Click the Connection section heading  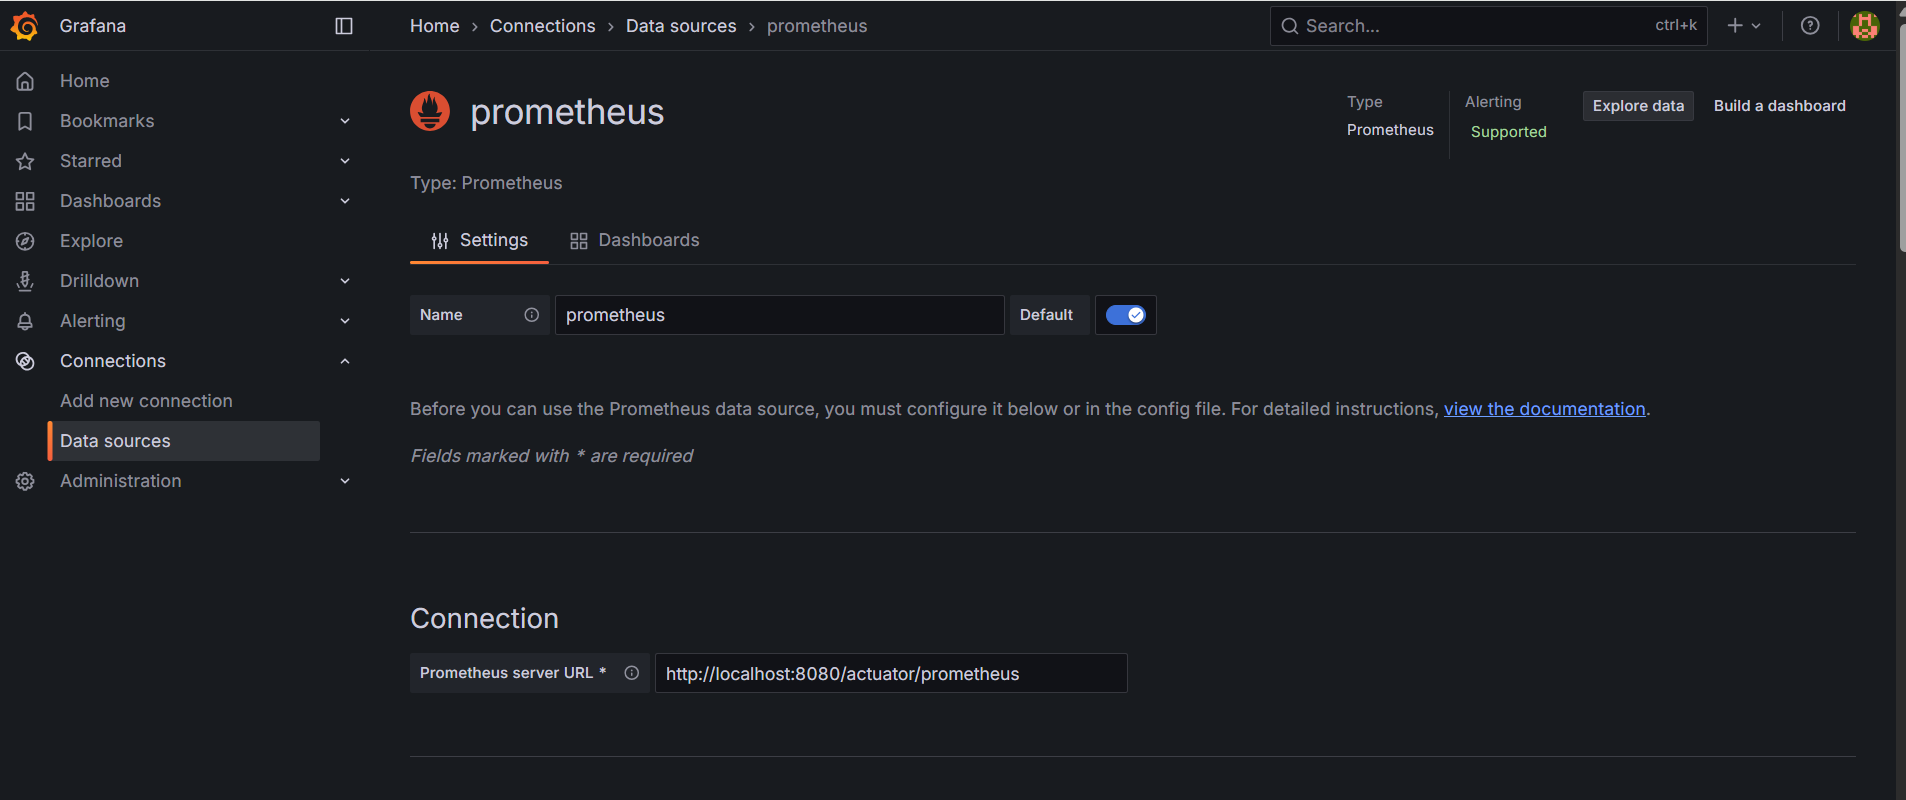484,618
